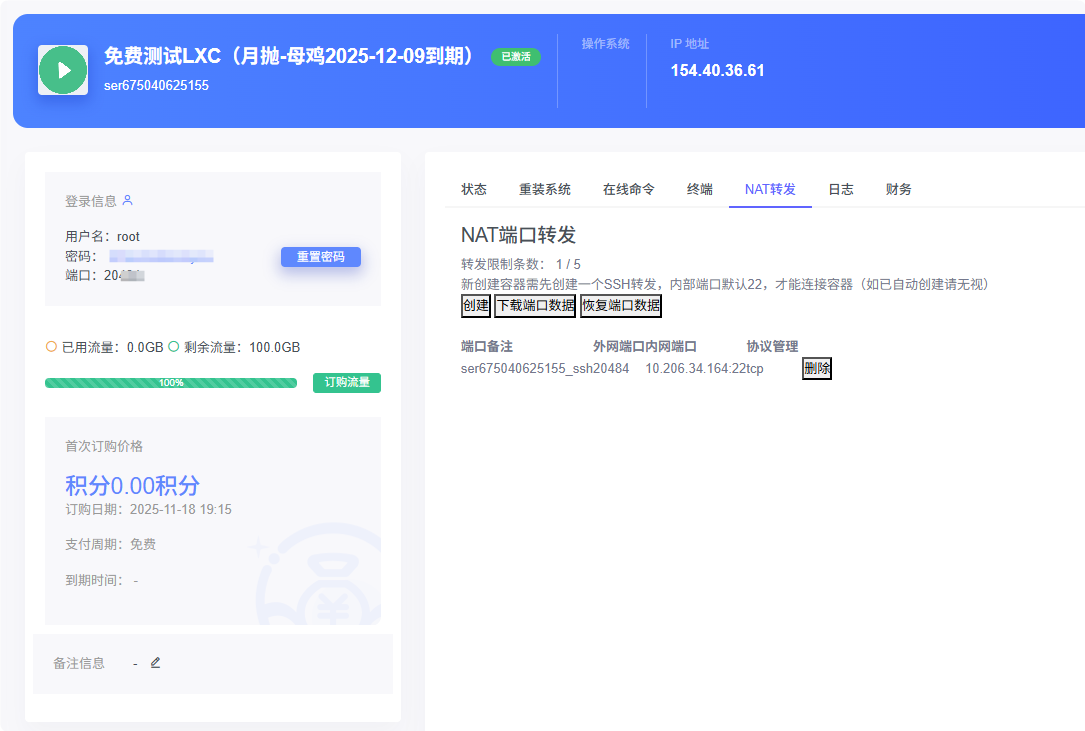Click the 下载端口数据 button

point(535,306)
